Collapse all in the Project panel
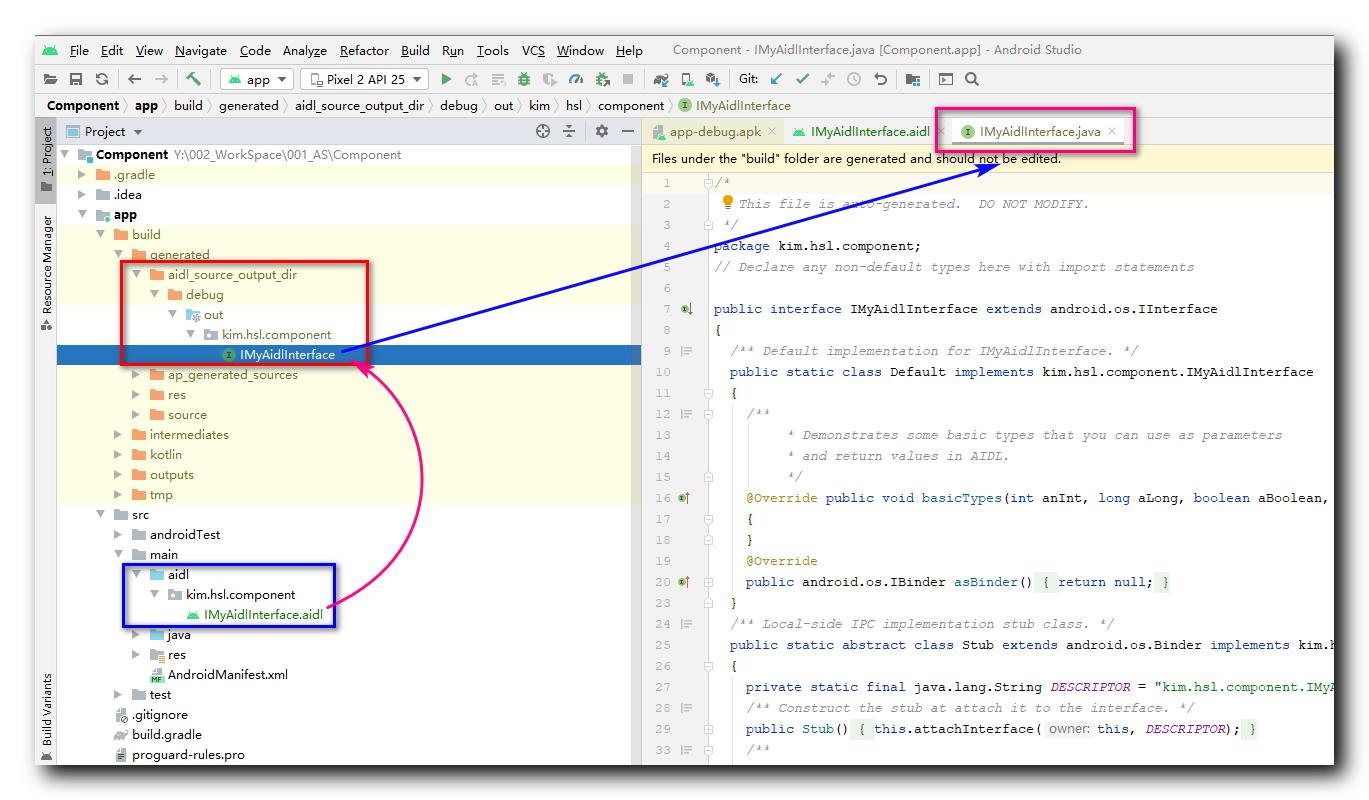The width and height of the screenshot is (1369, 800). point(569,131)
